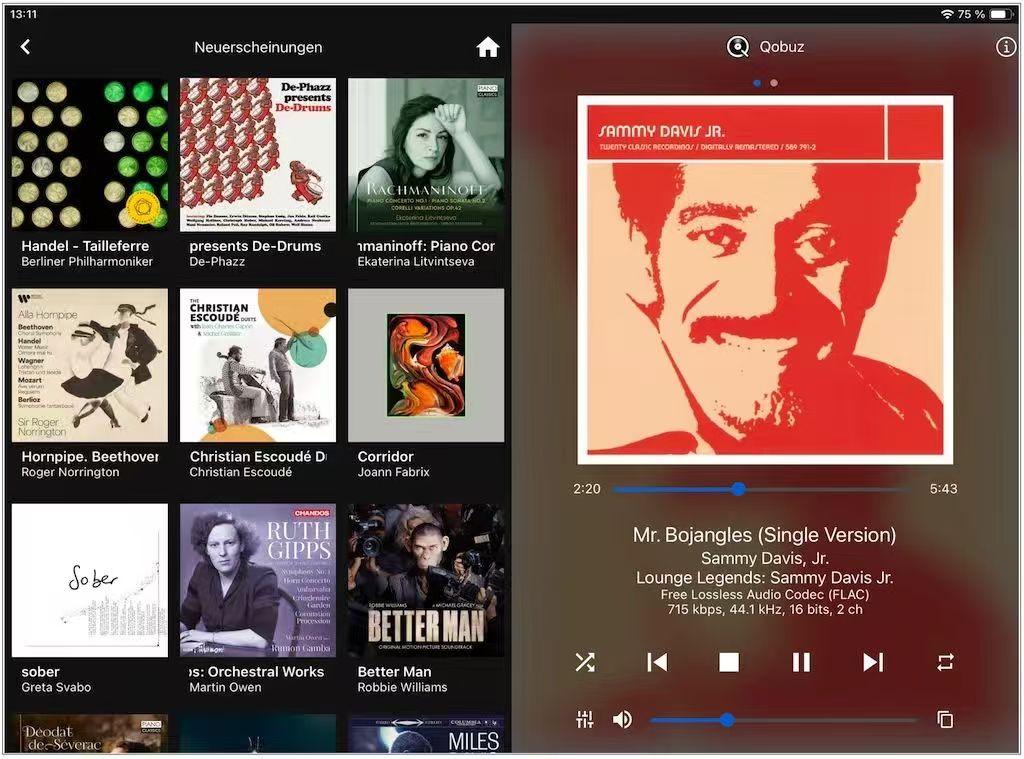Pause the current song

(801, 662)
